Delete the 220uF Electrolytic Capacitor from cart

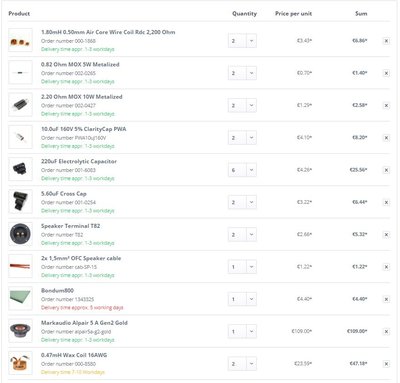point(386,170)
